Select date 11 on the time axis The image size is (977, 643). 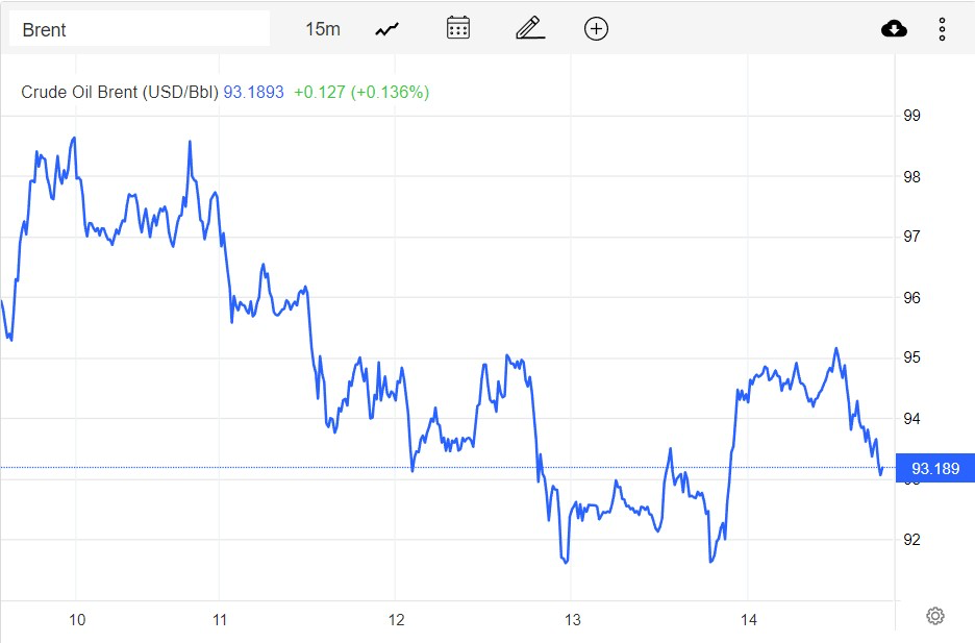pyautogui.click(x=220, y=619)
